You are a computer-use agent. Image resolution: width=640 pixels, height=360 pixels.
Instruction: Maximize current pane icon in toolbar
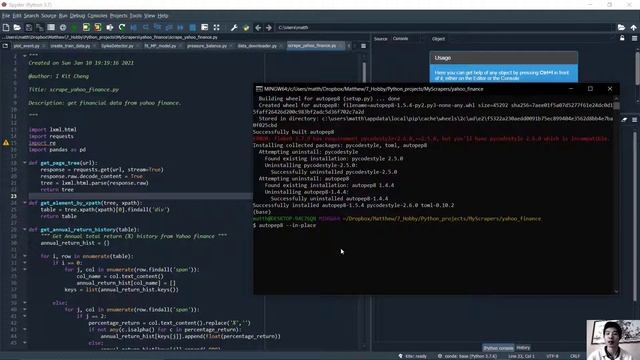click(x=204, y=27)
